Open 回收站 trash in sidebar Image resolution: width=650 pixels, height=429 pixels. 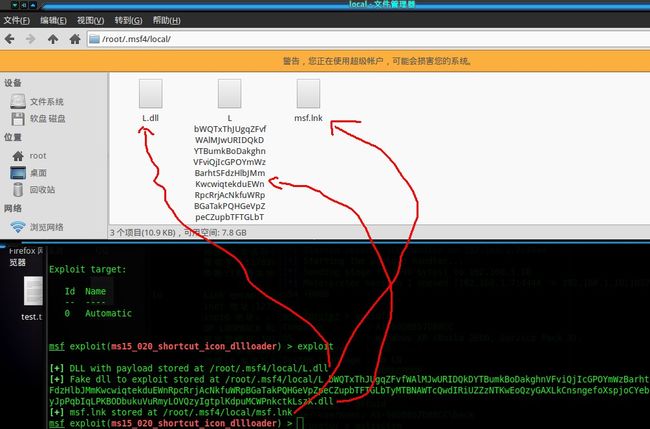[x=33, y=190]
